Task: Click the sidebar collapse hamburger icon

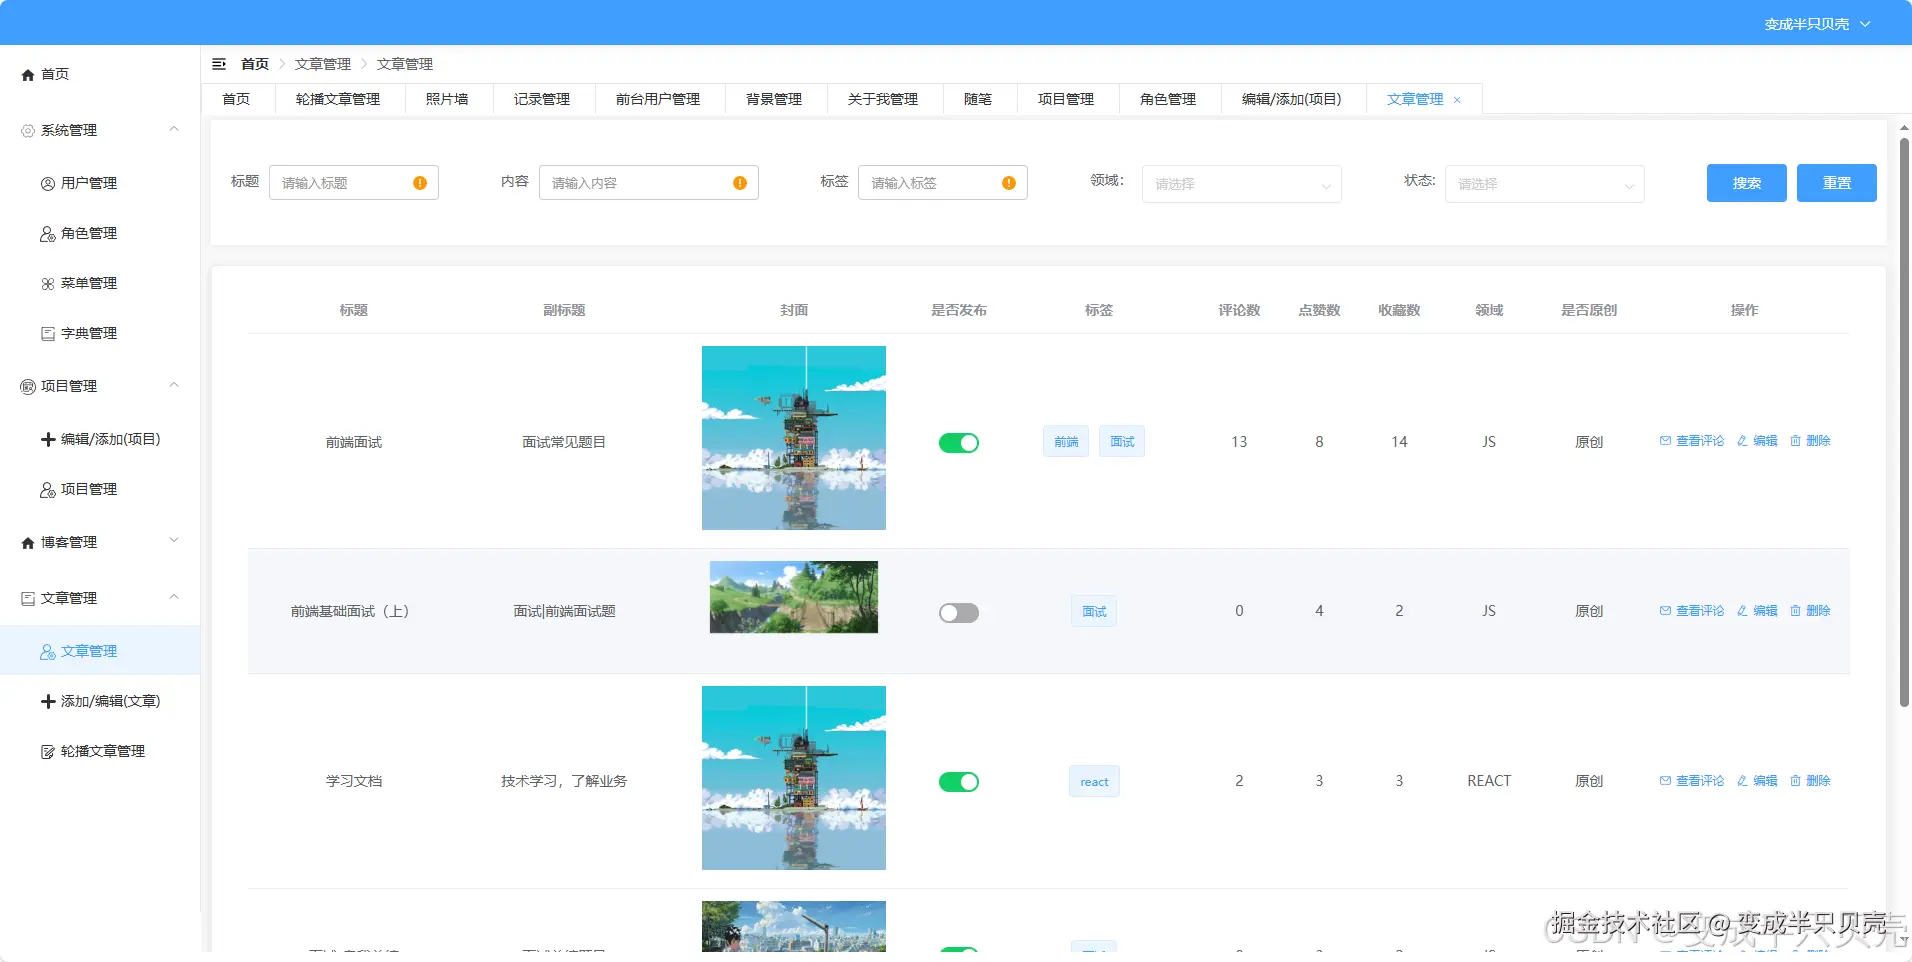Action: [x=219, y=64]
